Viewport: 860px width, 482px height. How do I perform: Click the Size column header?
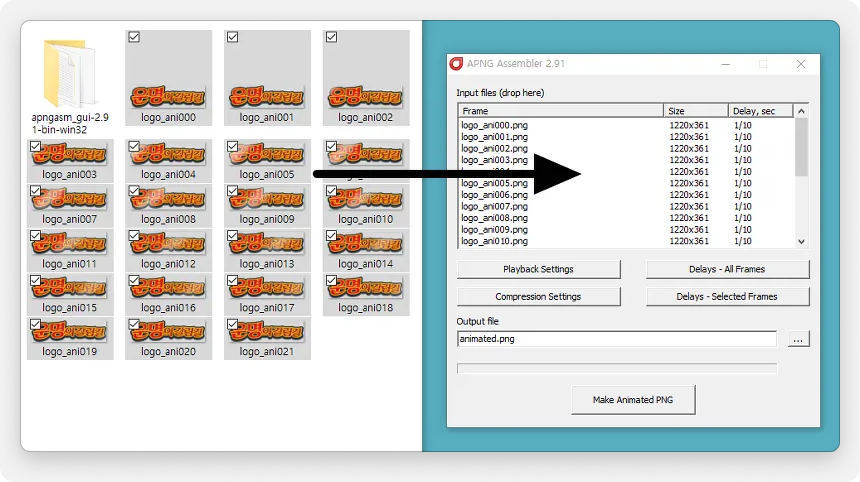pos(695,111)
